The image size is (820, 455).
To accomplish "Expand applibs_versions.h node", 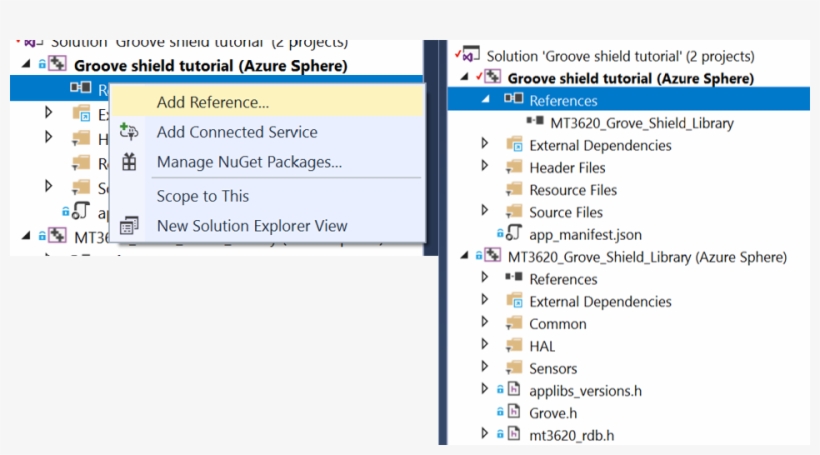I will (x=485, y=389).
